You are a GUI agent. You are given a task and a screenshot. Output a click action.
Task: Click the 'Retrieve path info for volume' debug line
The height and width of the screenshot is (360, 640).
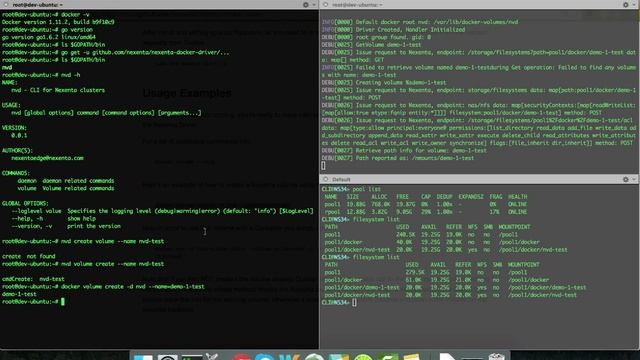[404, 151]
